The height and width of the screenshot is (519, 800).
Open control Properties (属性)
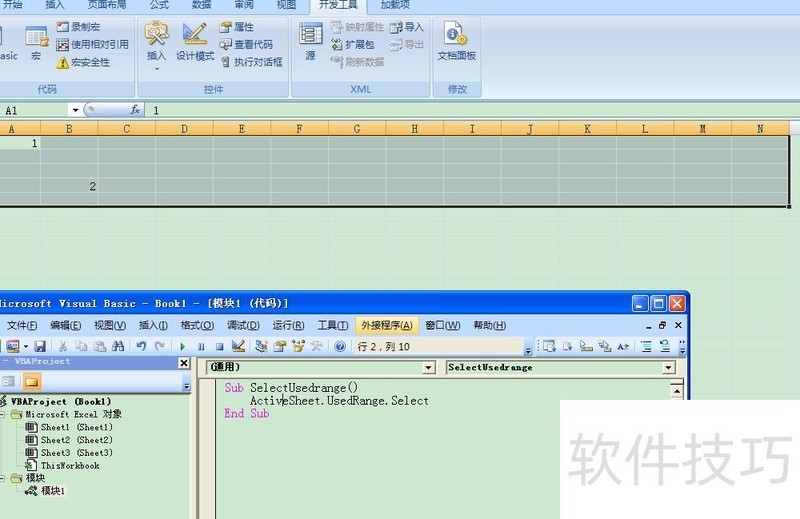click(237, 27)
